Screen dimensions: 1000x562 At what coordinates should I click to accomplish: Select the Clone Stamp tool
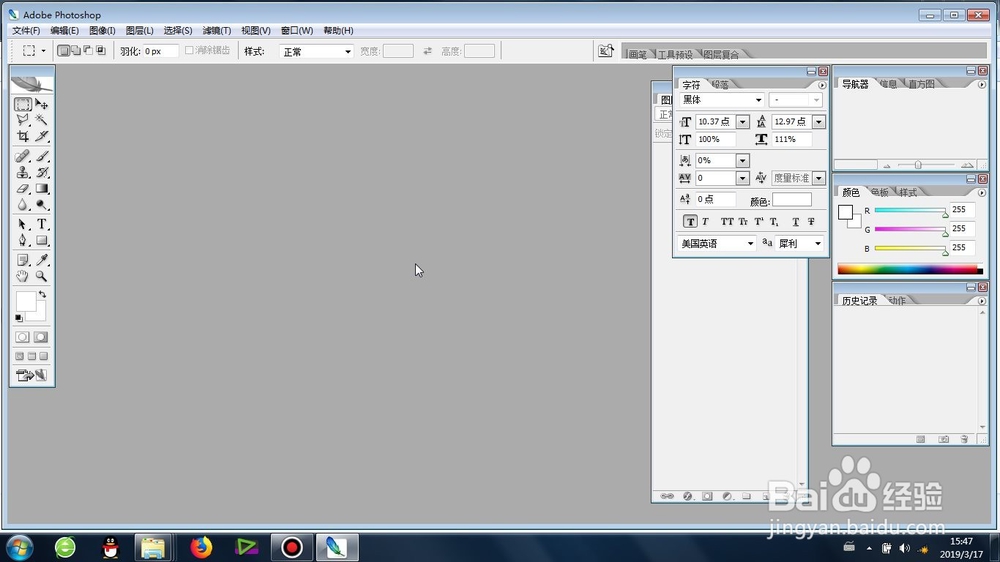[22, 172]
